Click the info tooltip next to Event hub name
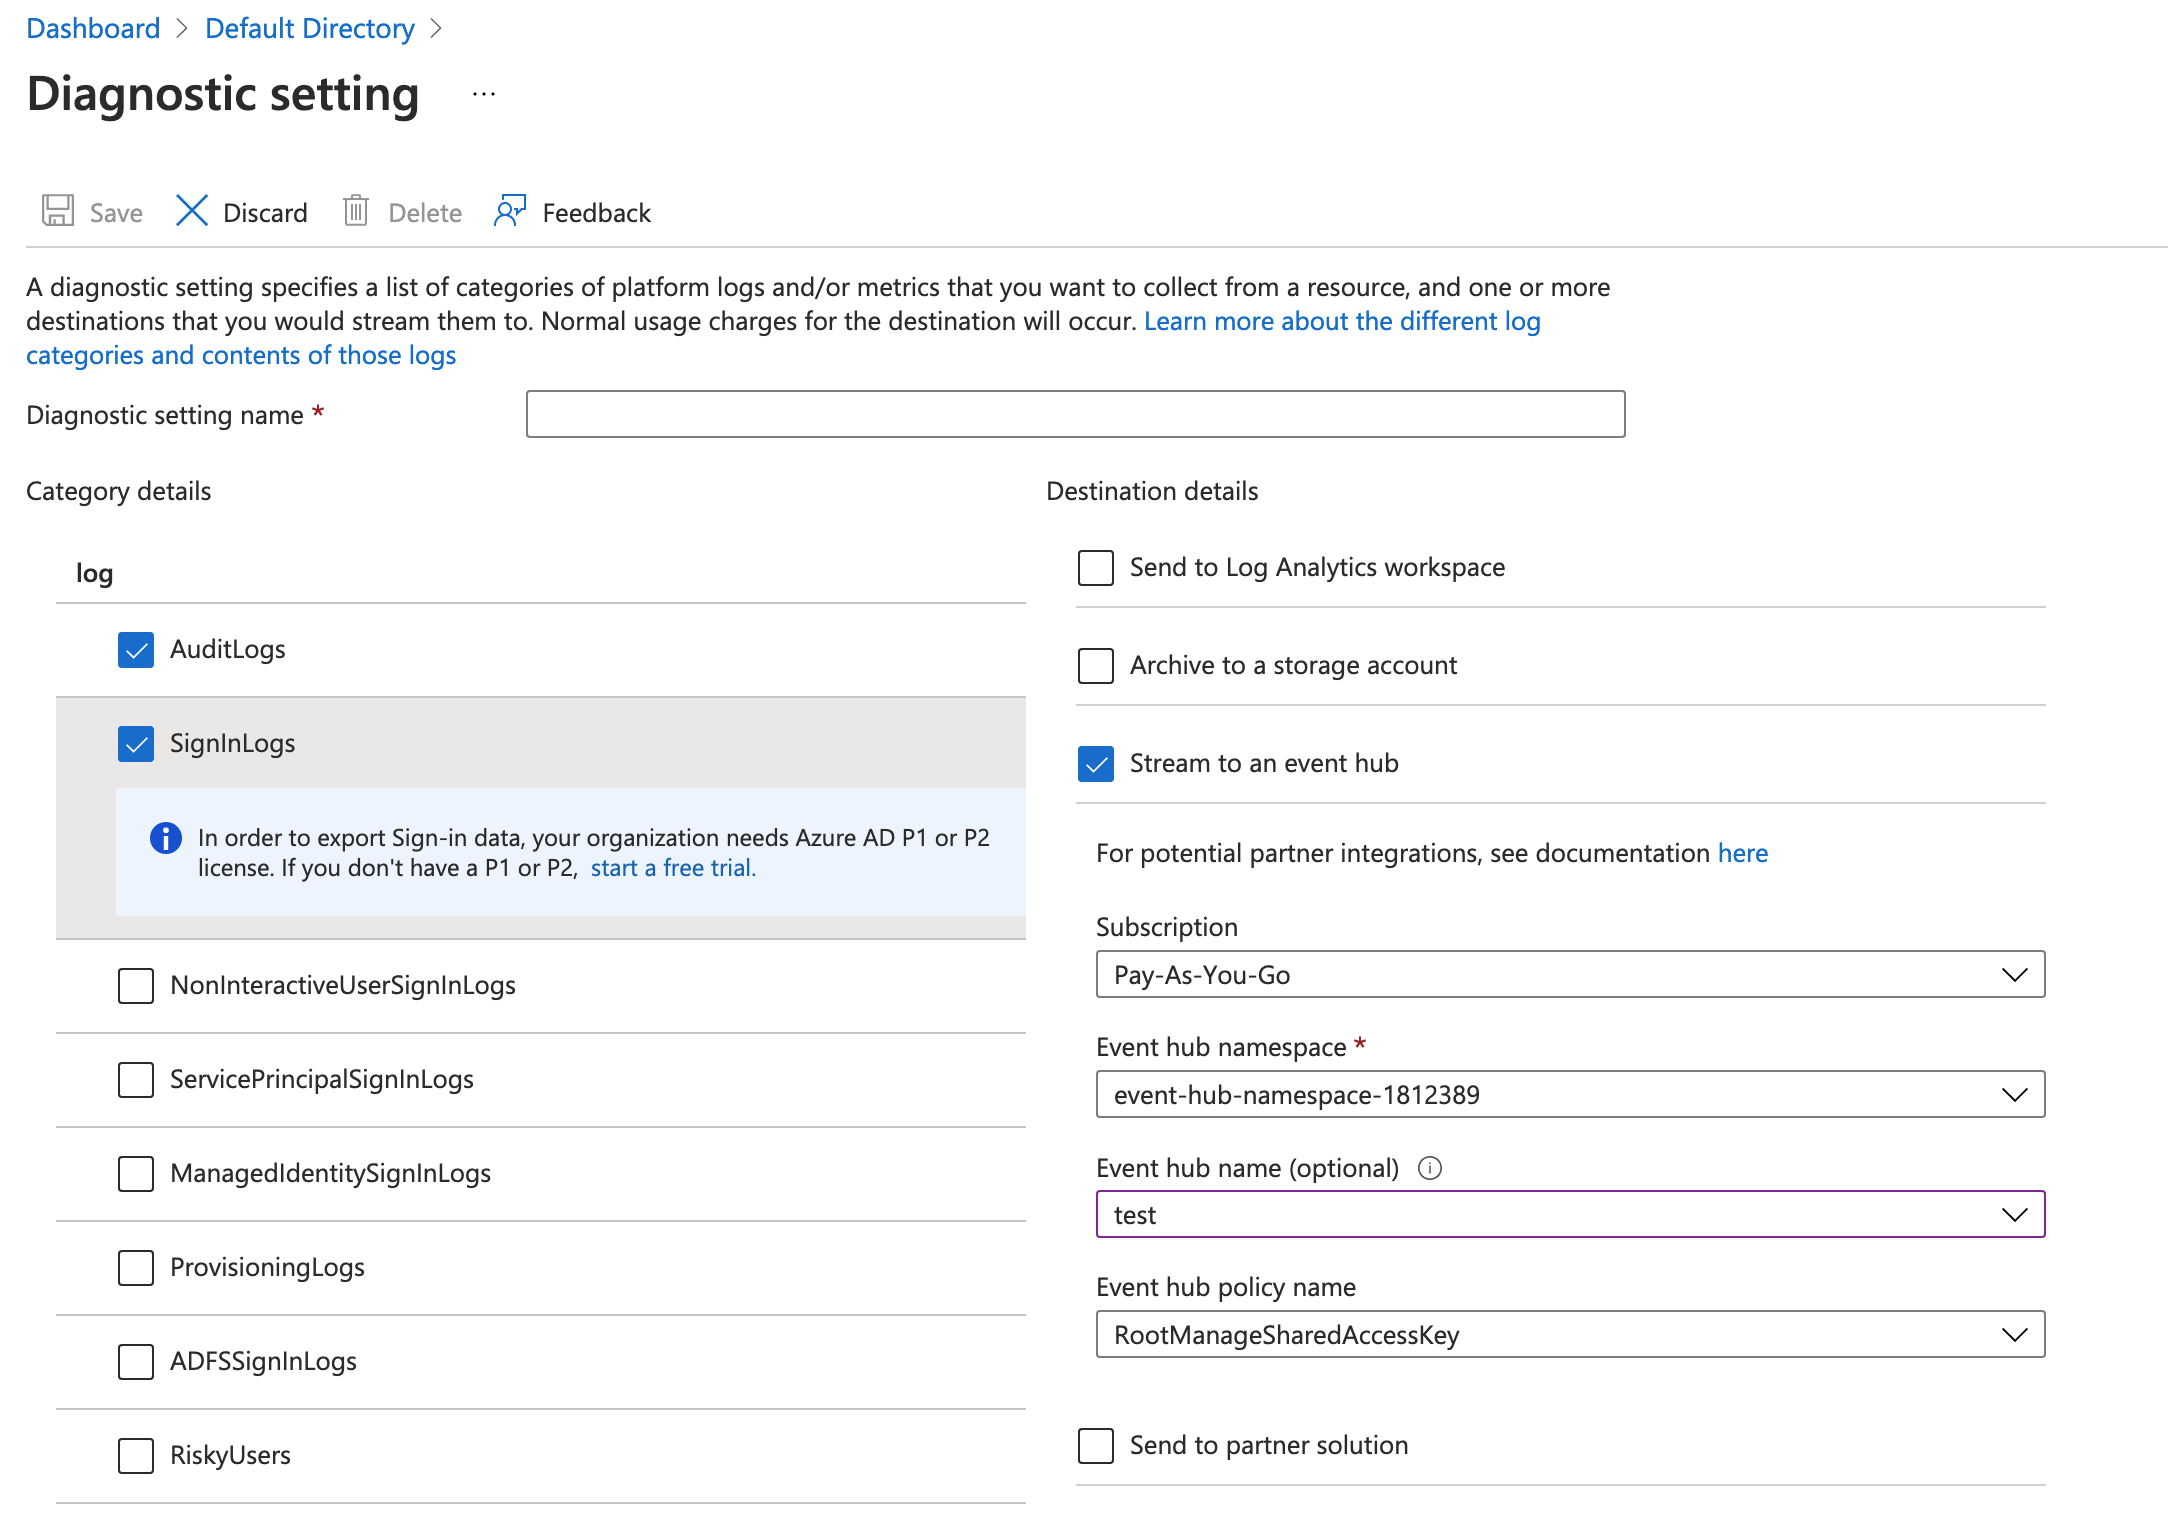 1430,1167
